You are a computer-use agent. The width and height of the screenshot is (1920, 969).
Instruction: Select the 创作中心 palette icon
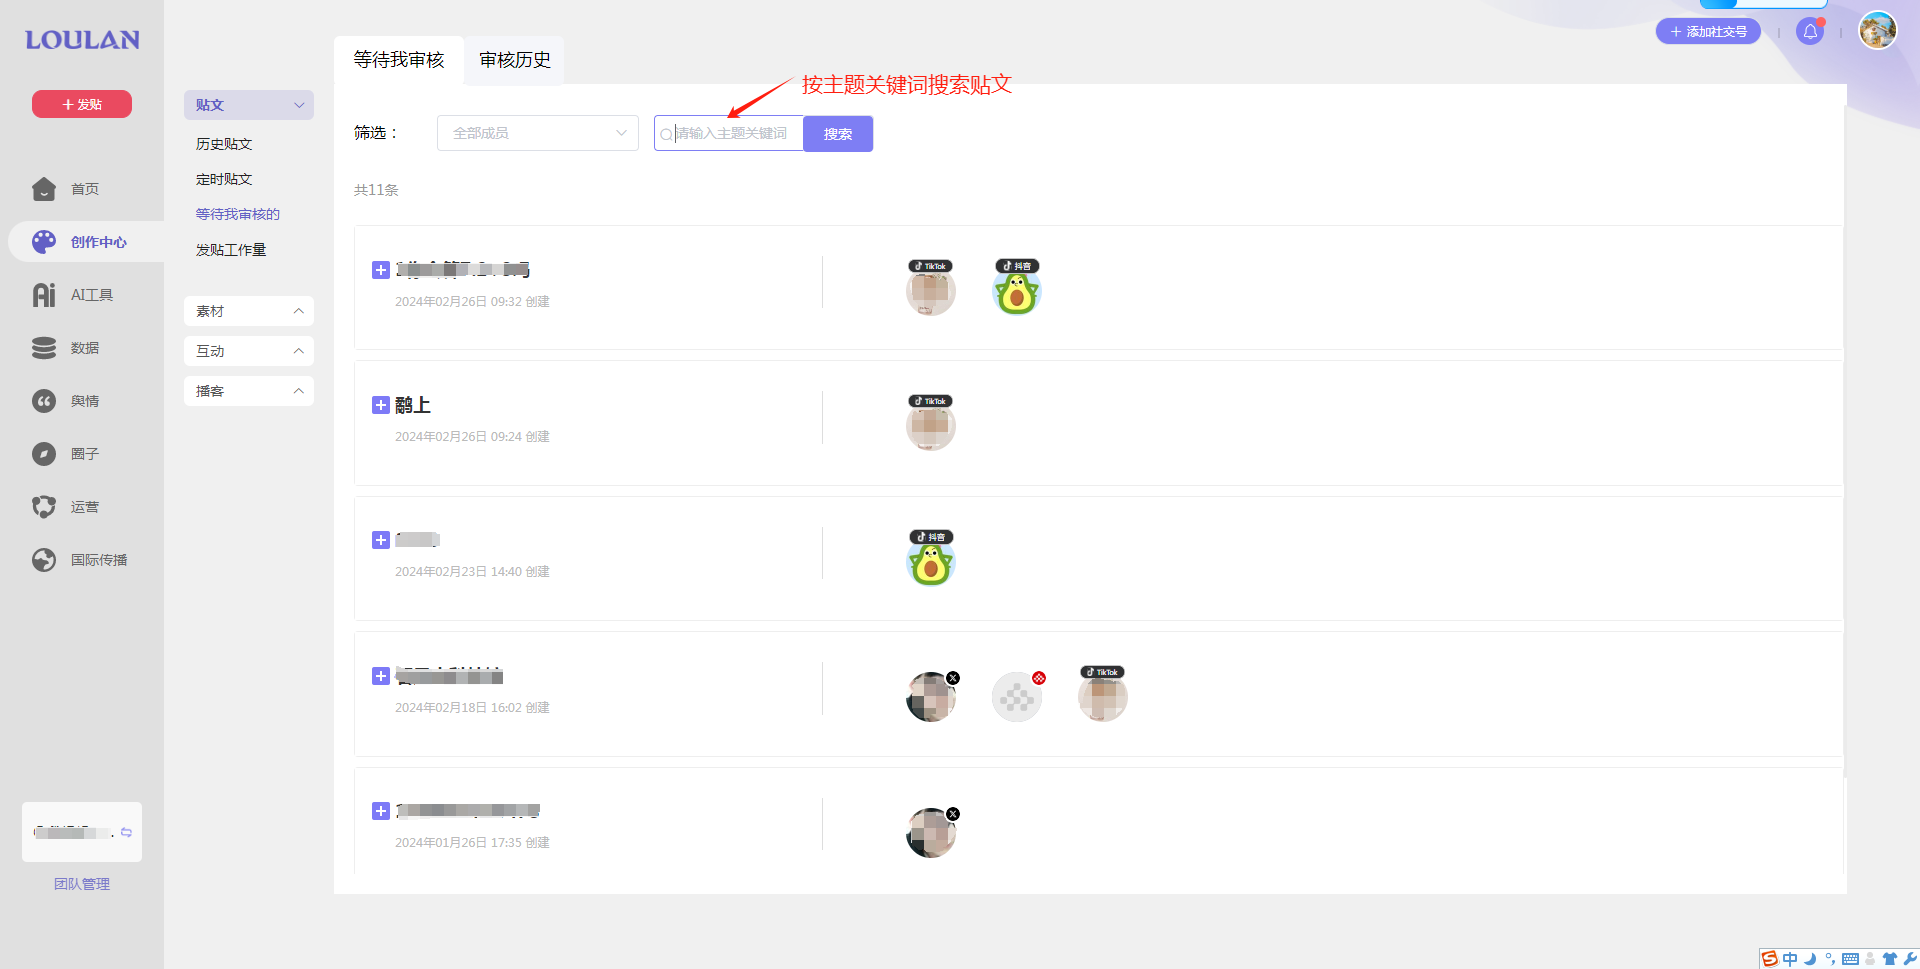[44, 242]
